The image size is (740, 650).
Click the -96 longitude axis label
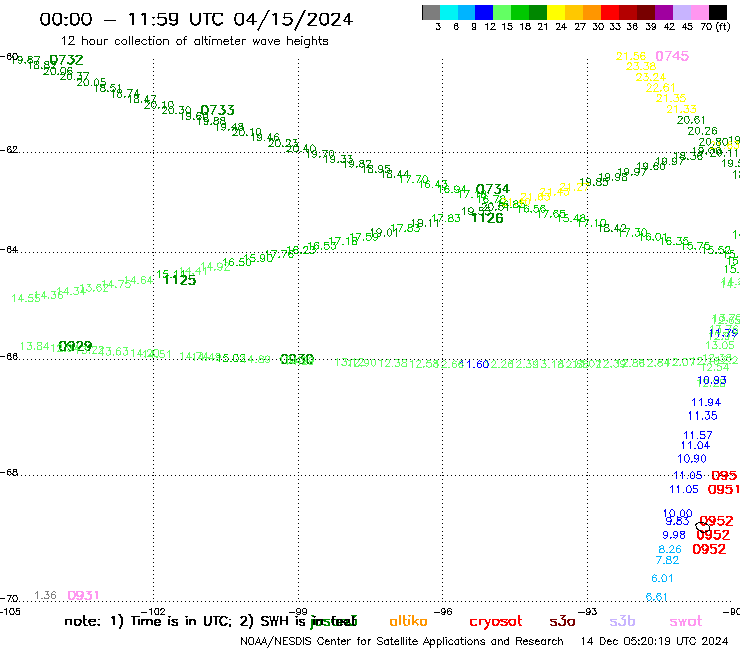coord(443,612)
